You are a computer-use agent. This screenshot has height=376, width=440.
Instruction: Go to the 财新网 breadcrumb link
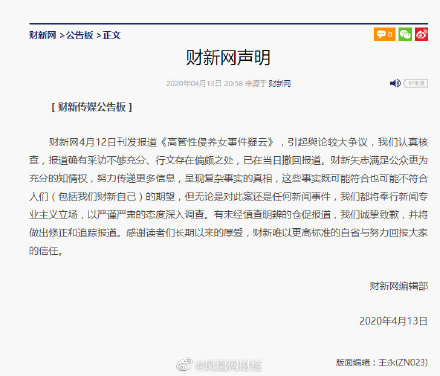[43, 35]
